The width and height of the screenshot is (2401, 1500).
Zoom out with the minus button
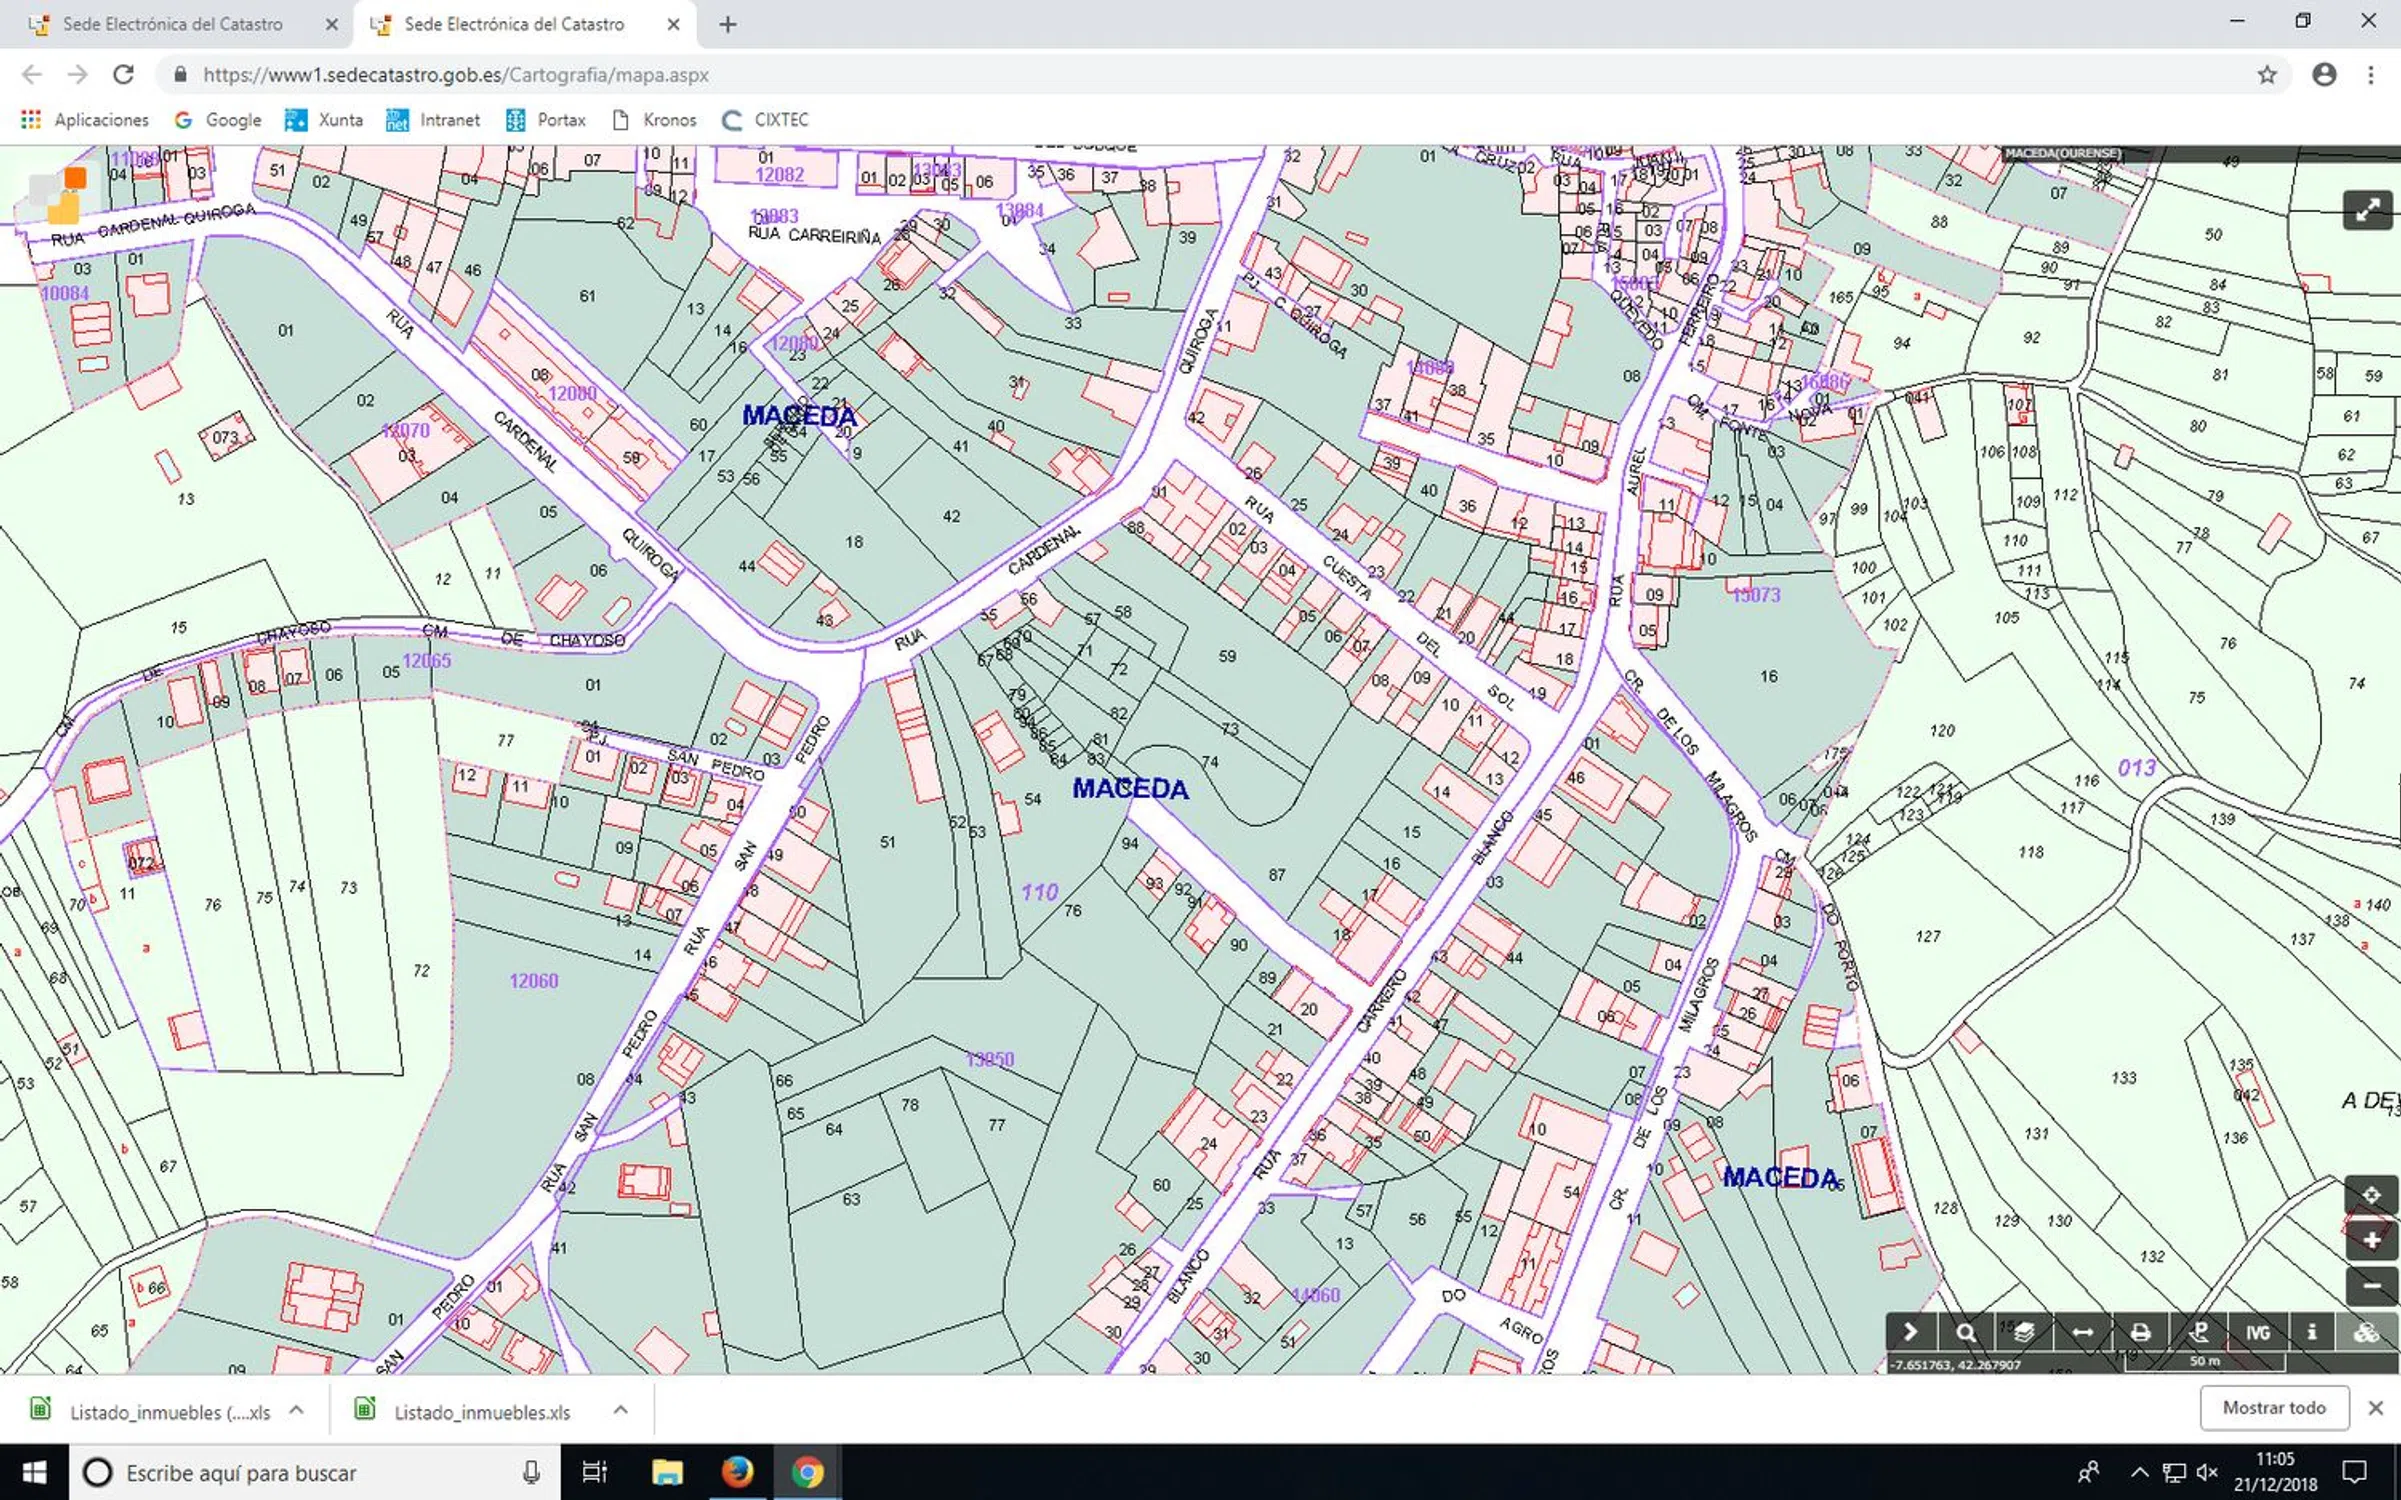[x=2370, y=1285]
